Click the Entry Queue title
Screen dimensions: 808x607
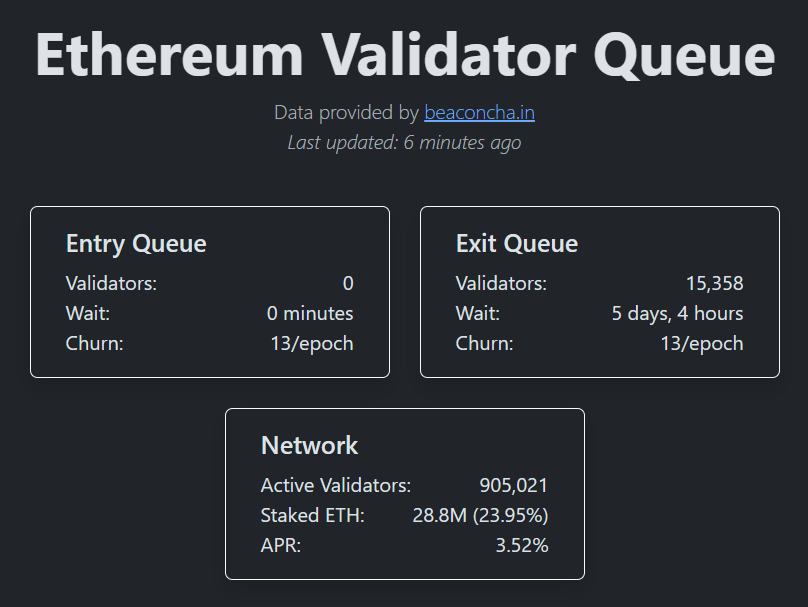coord(136,243)
